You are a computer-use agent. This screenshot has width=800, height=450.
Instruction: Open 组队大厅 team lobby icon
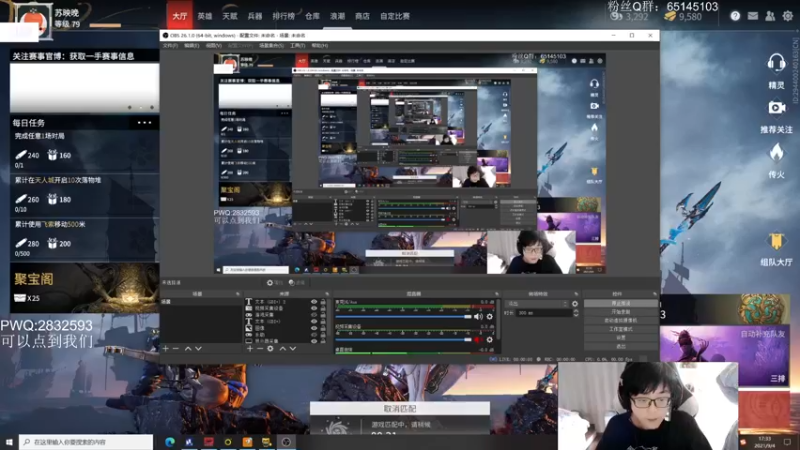point(776,241)
